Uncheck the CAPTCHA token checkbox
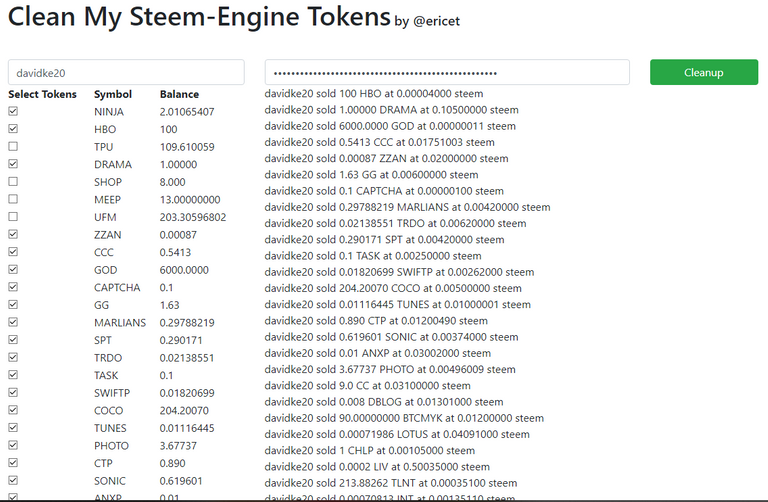This screenshot has width=768, height=502. click(x=13, y=287)
